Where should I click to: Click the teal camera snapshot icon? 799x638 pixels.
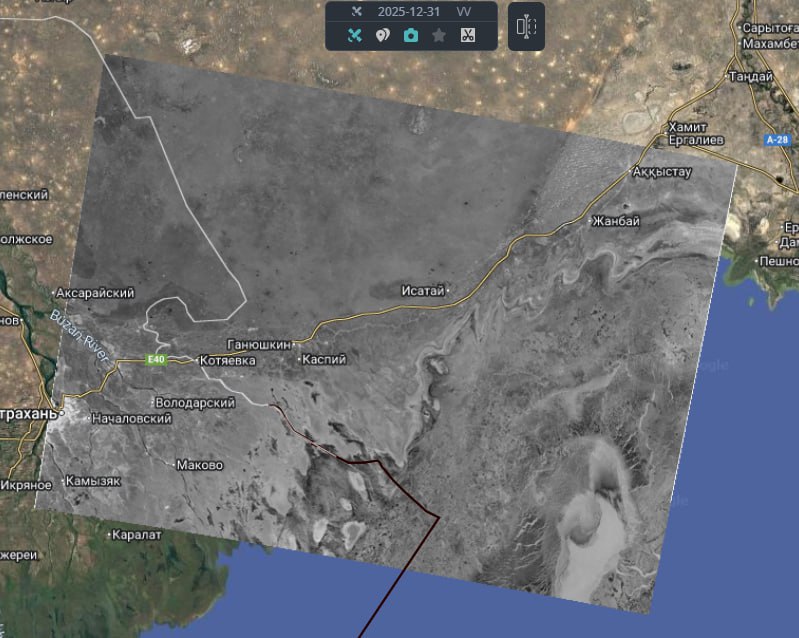point(410,35)
